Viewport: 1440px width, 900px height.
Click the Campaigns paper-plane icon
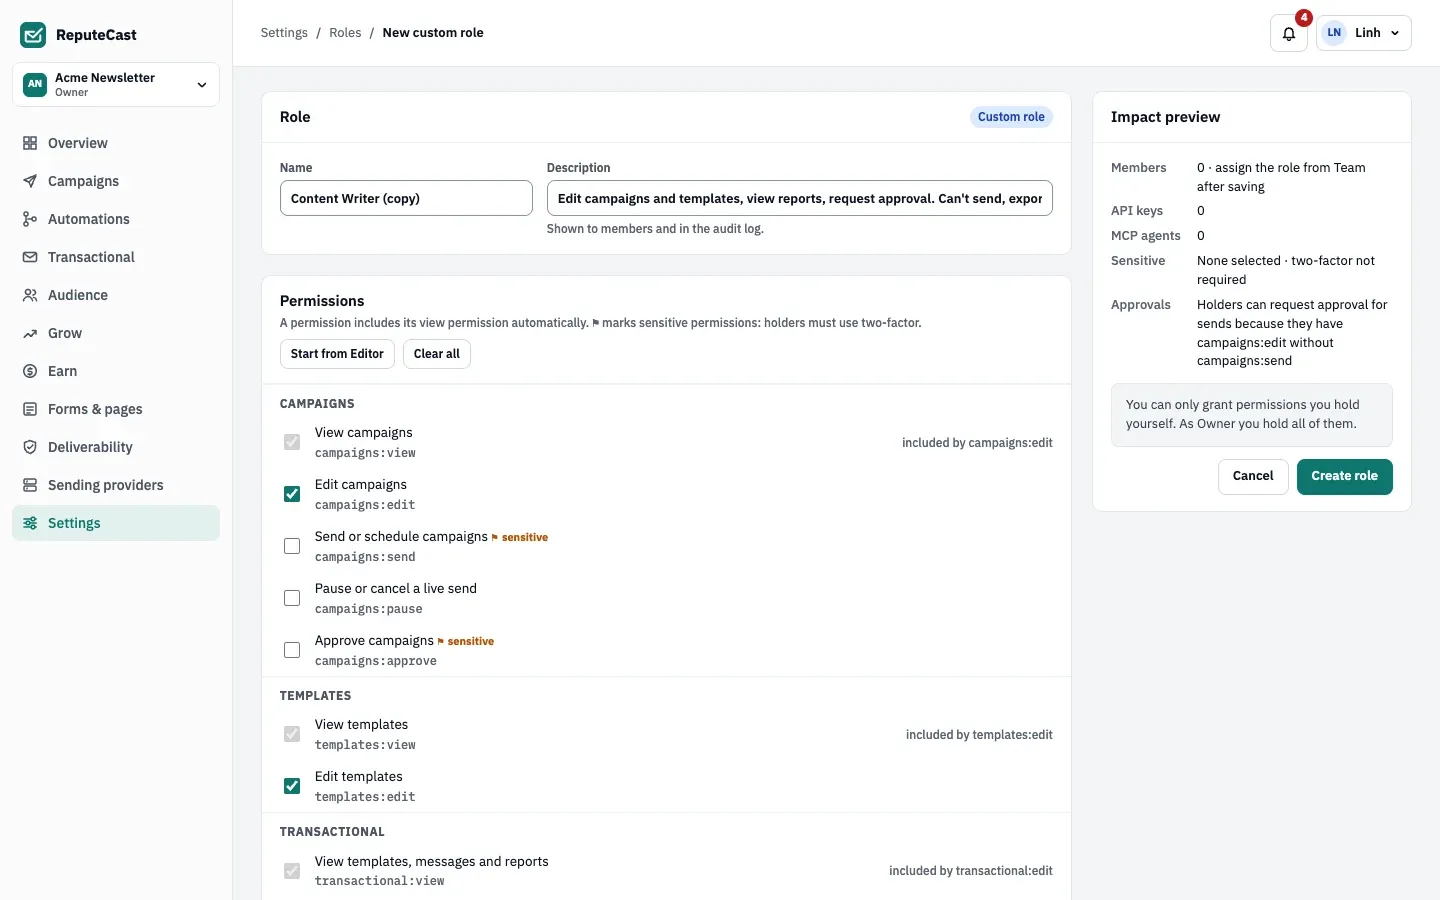(x=30, y=181)
